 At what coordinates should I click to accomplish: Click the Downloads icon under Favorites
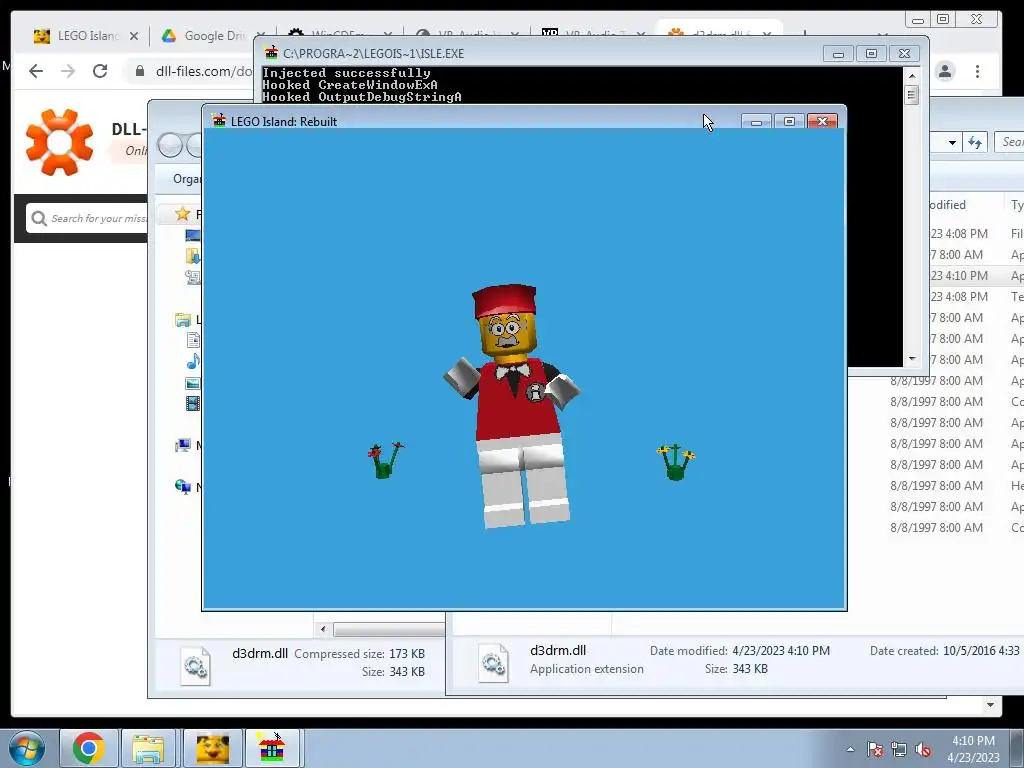coord(193,256)
